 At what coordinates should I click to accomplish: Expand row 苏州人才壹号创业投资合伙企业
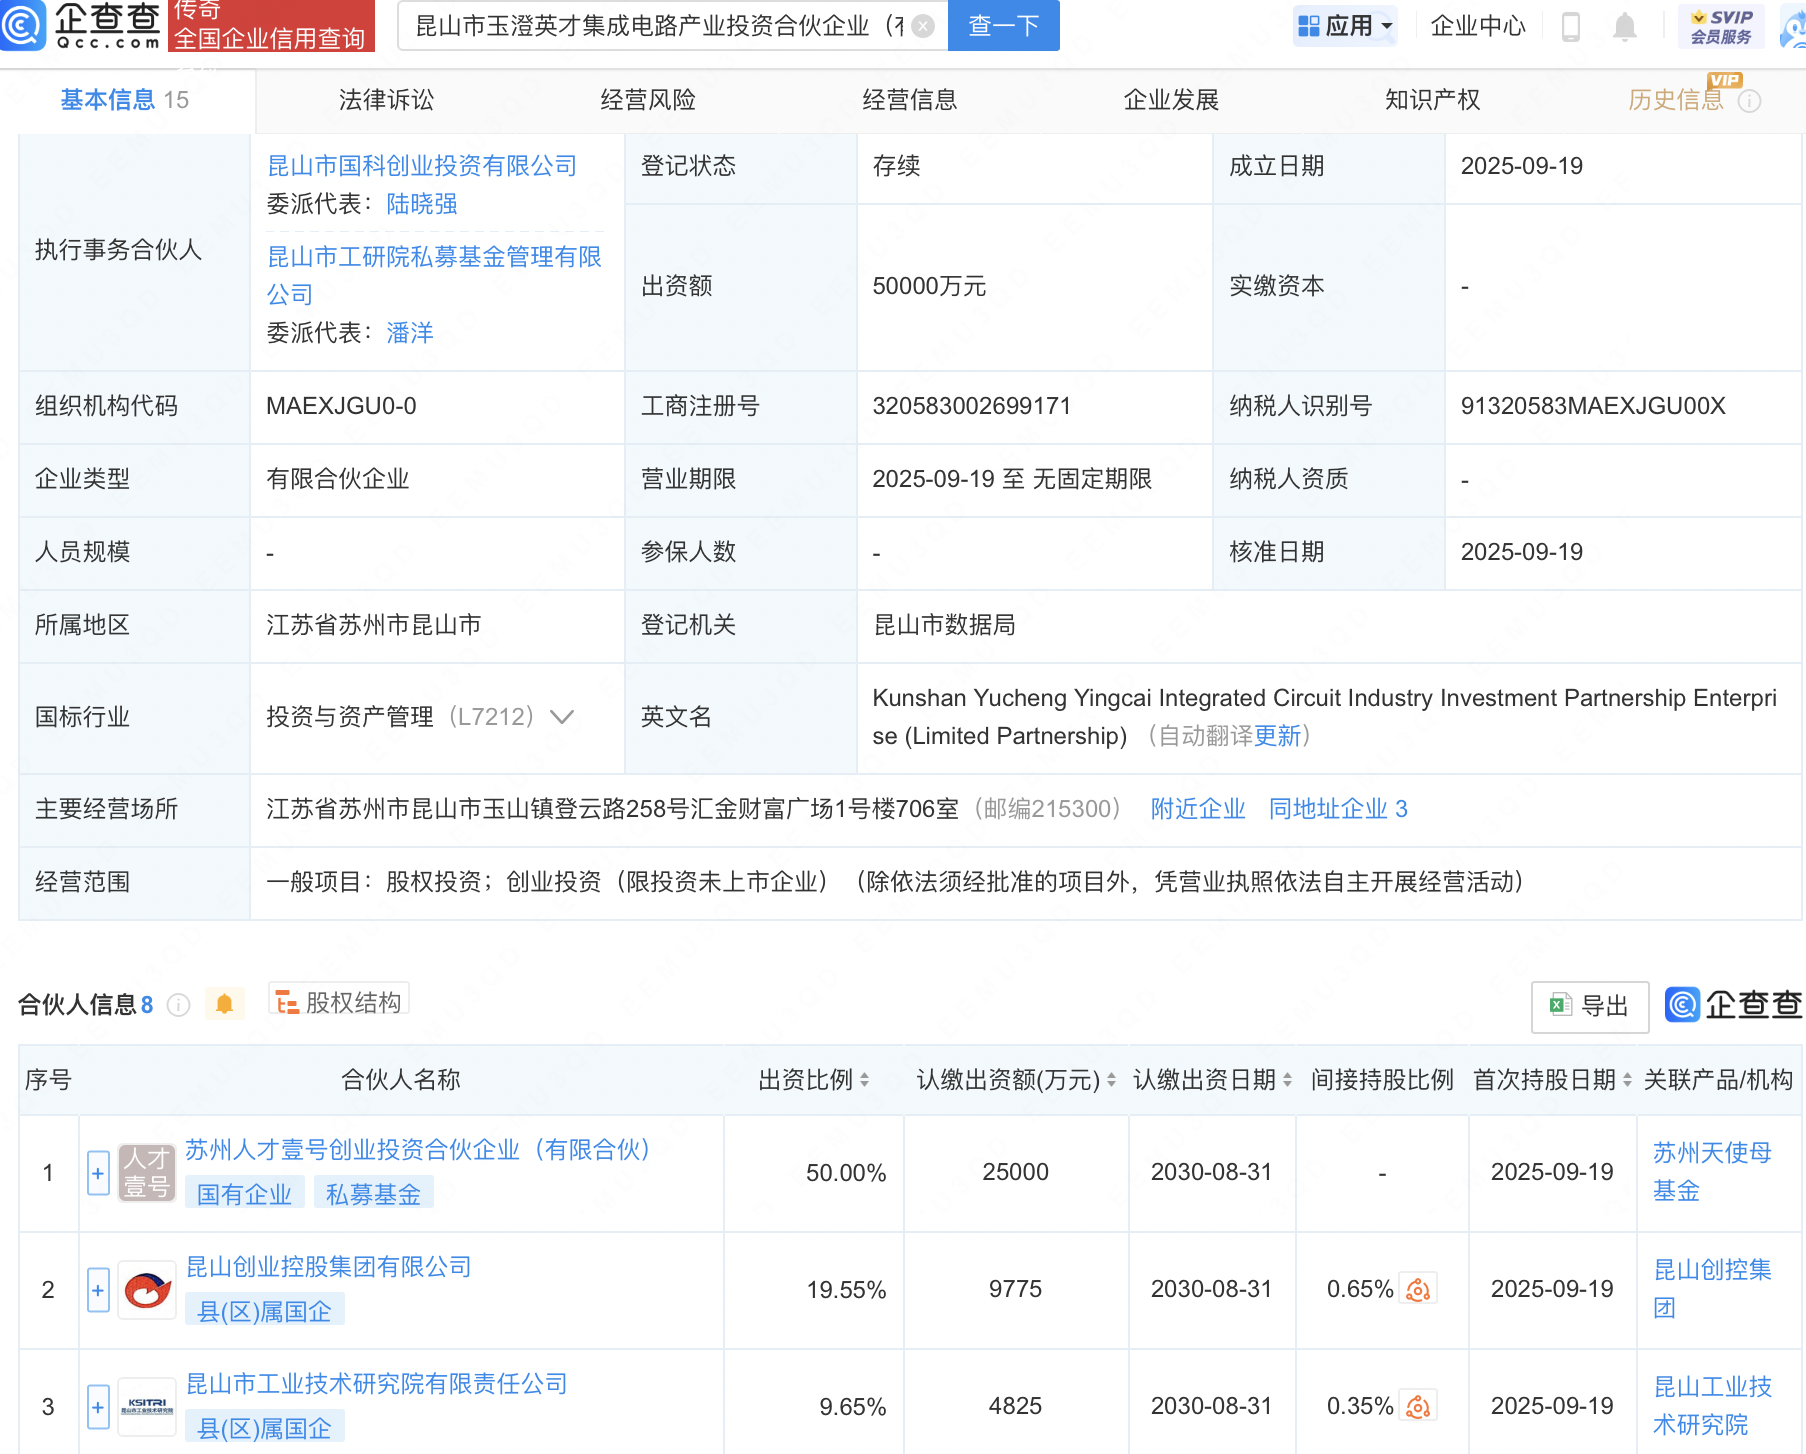pyautogui.click(x=98, y=1173)
